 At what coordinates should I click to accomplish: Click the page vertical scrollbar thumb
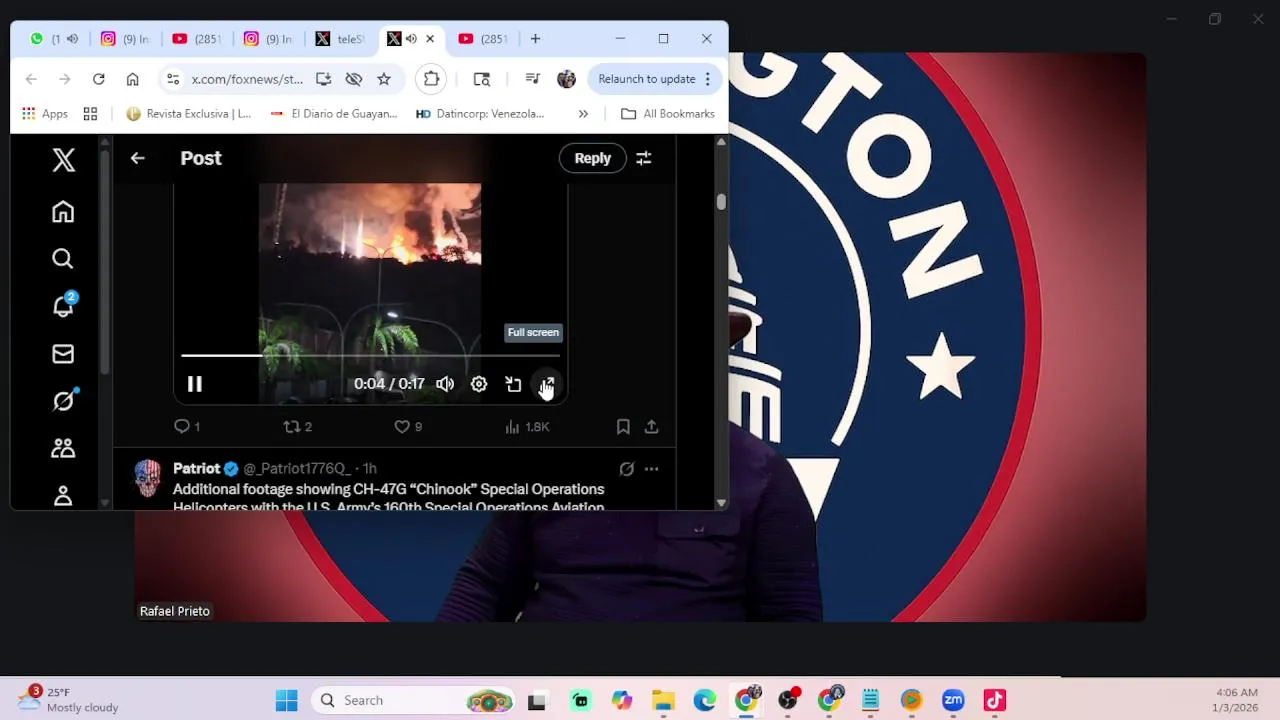[x=721, y=201]
